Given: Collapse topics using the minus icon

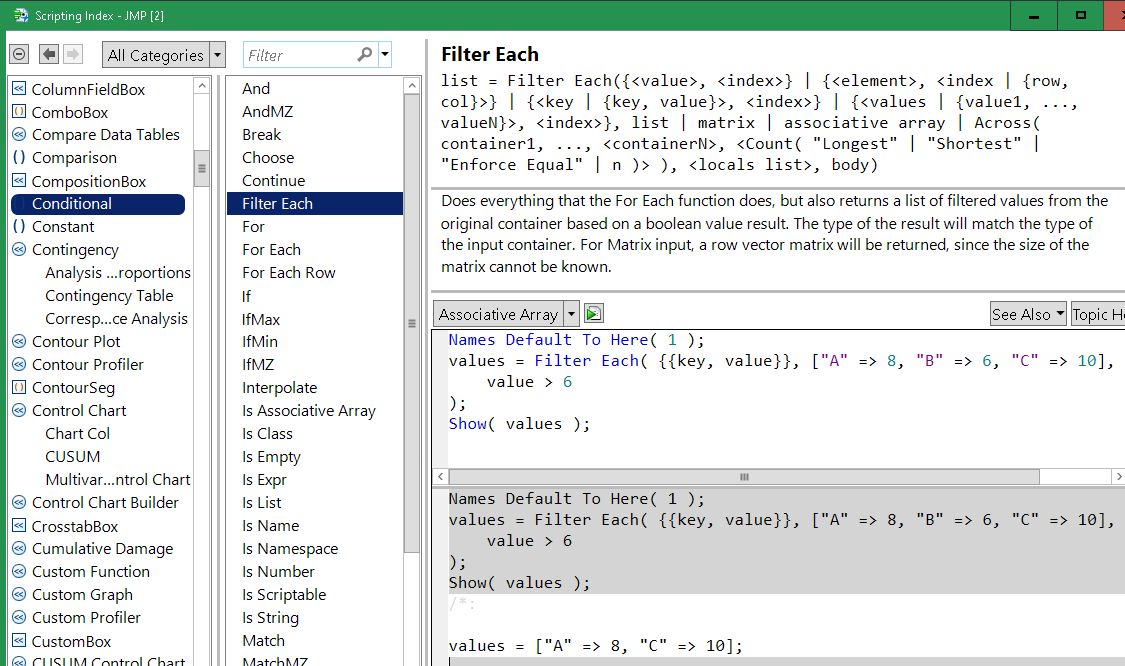Looking at the screenshot, I should point(18,54).
